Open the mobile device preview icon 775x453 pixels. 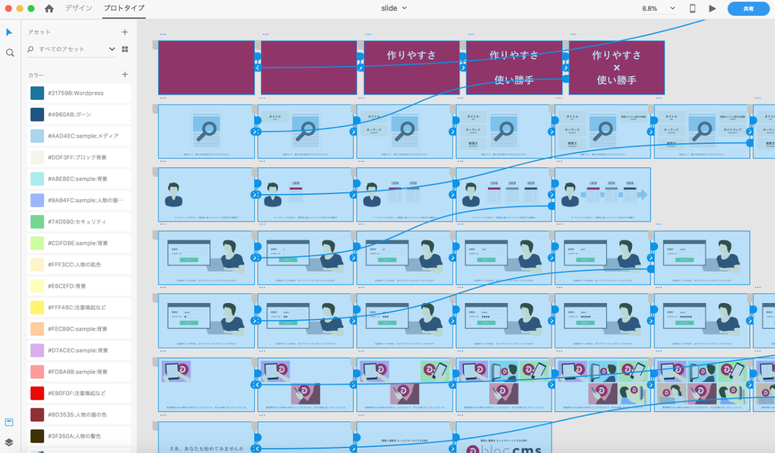pyautogui.click(x=692, y=8)
